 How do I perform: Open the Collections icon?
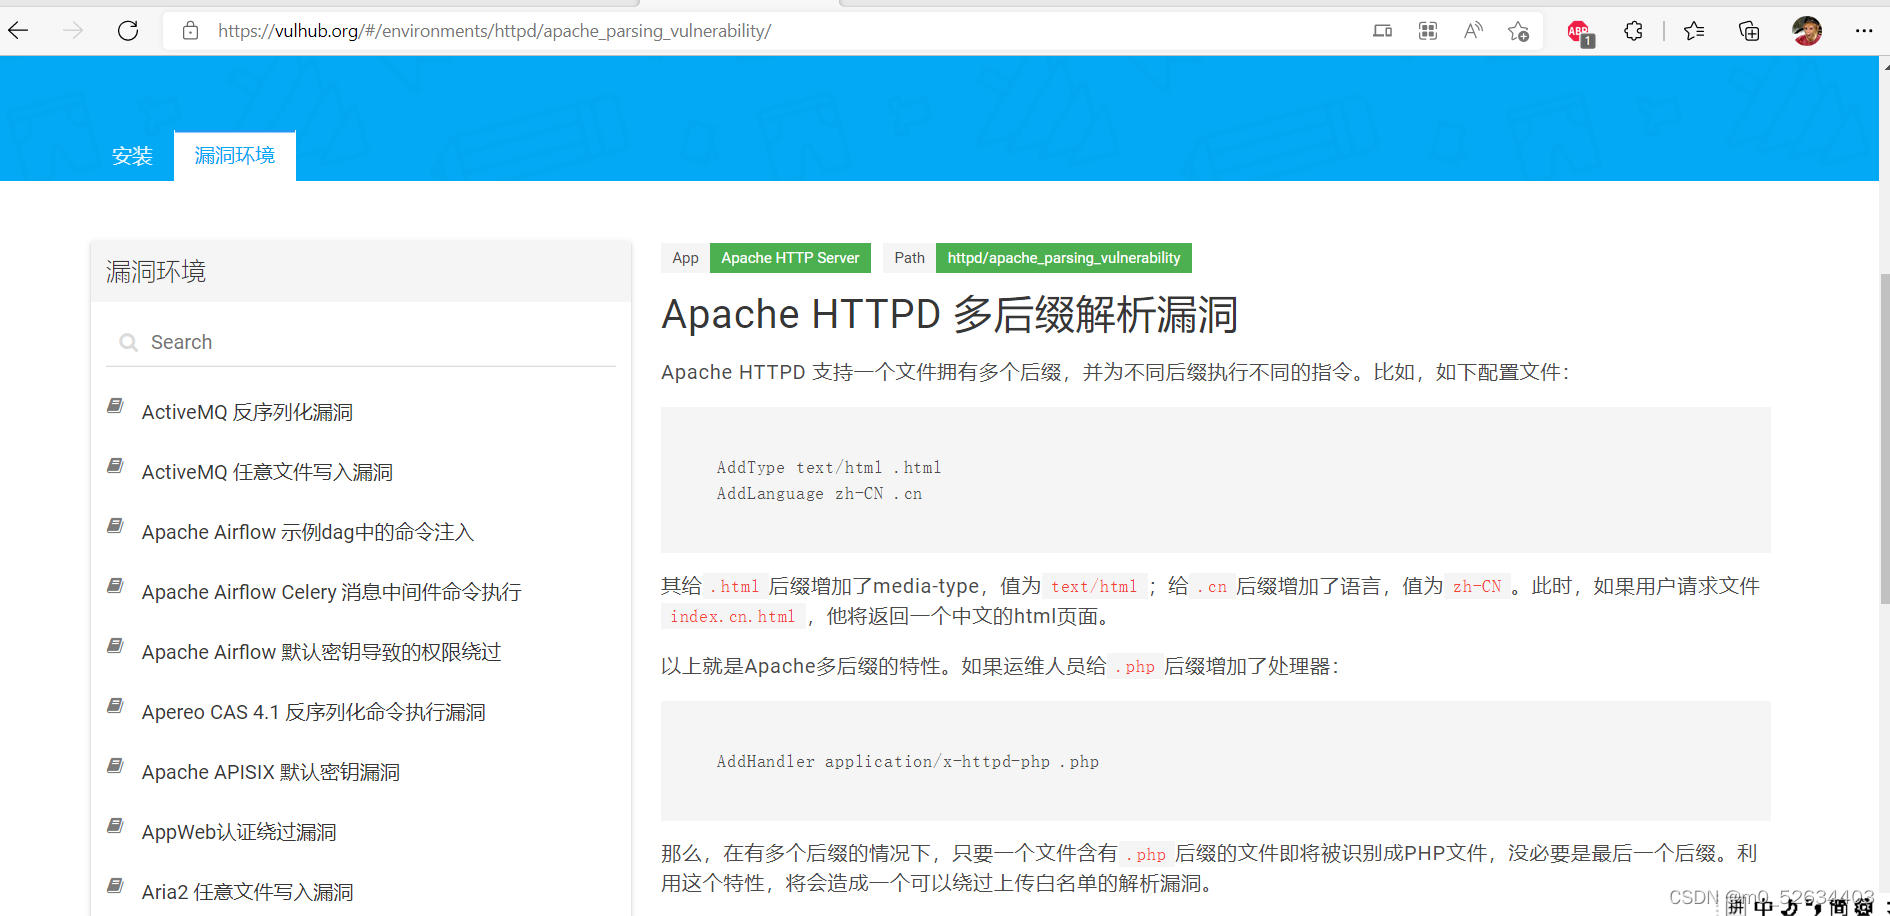1749,31
